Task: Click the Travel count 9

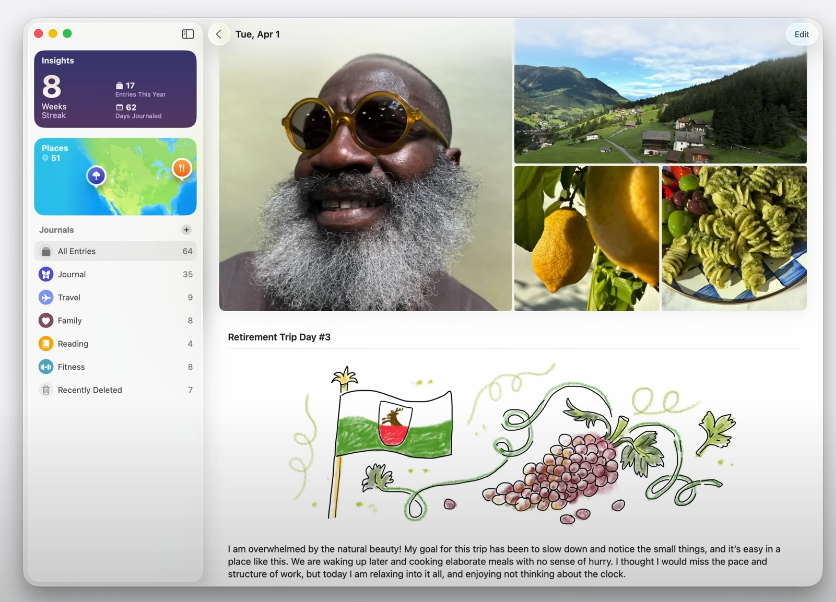Action: (190, 298)
